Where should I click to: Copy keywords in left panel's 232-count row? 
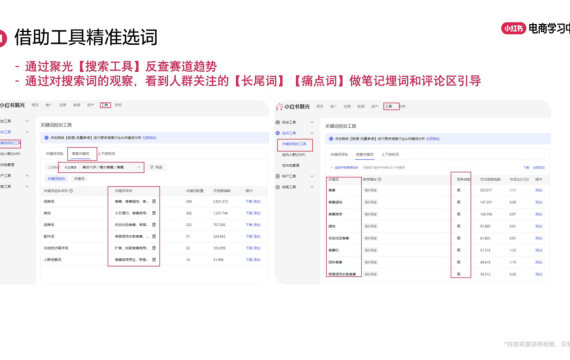154,224
